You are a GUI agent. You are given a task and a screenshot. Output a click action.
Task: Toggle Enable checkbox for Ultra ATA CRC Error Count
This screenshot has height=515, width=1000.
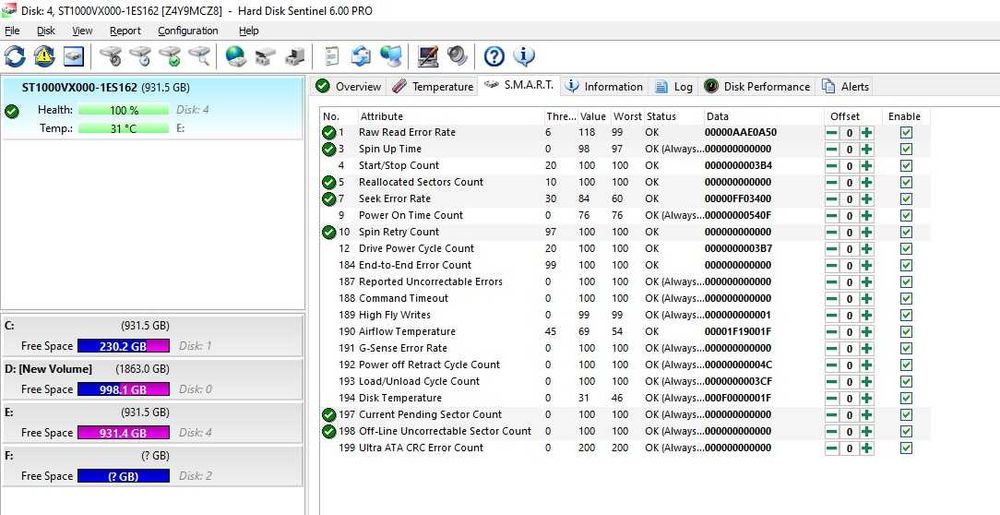pyautogui.click(x=906, y=448)
